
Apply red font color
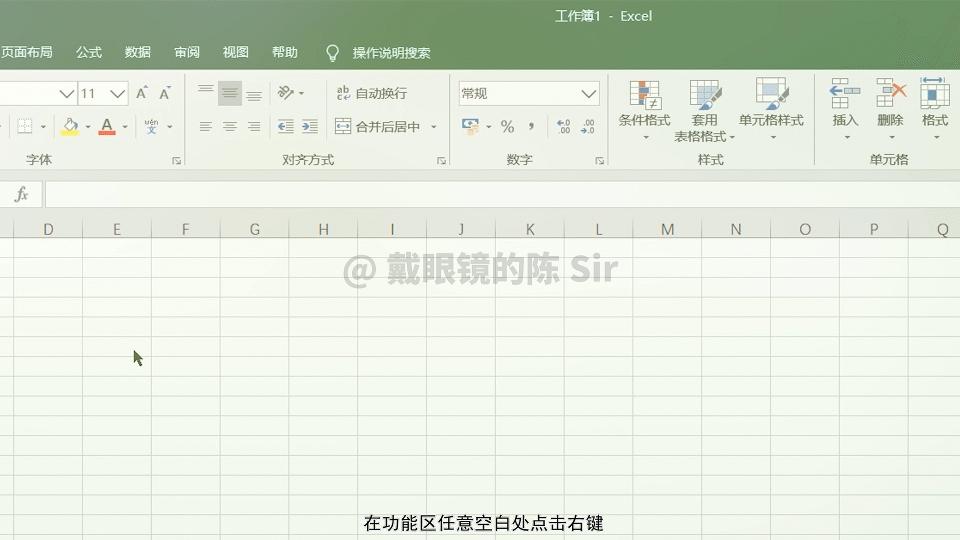(107, 127)
